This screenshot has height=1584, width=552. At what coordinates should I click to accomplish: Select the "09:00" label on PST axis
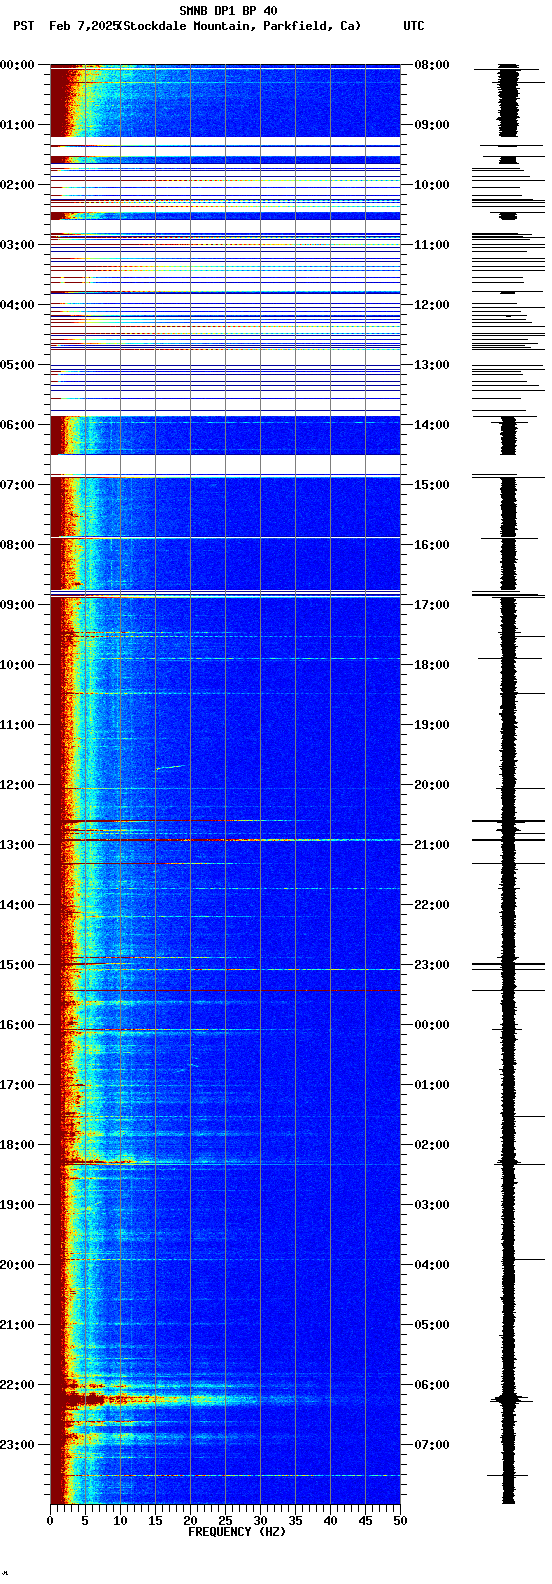(x=17, y=605)
